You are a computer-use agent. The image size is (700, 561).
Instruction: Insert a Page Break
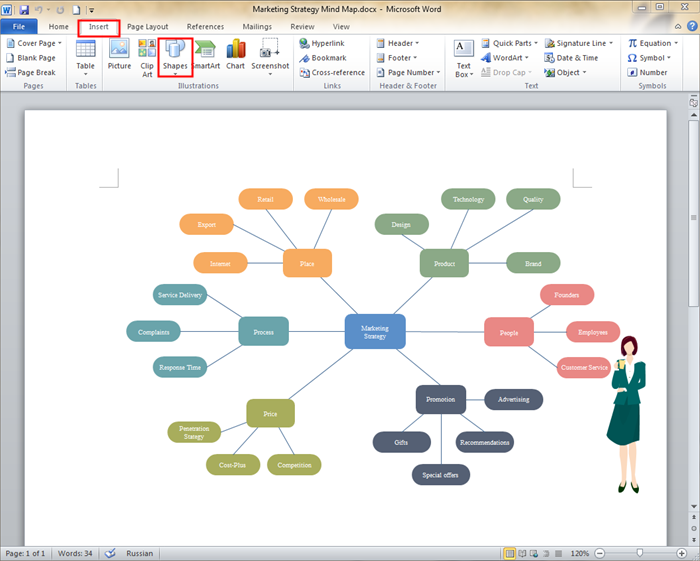(x=31, y=72)
